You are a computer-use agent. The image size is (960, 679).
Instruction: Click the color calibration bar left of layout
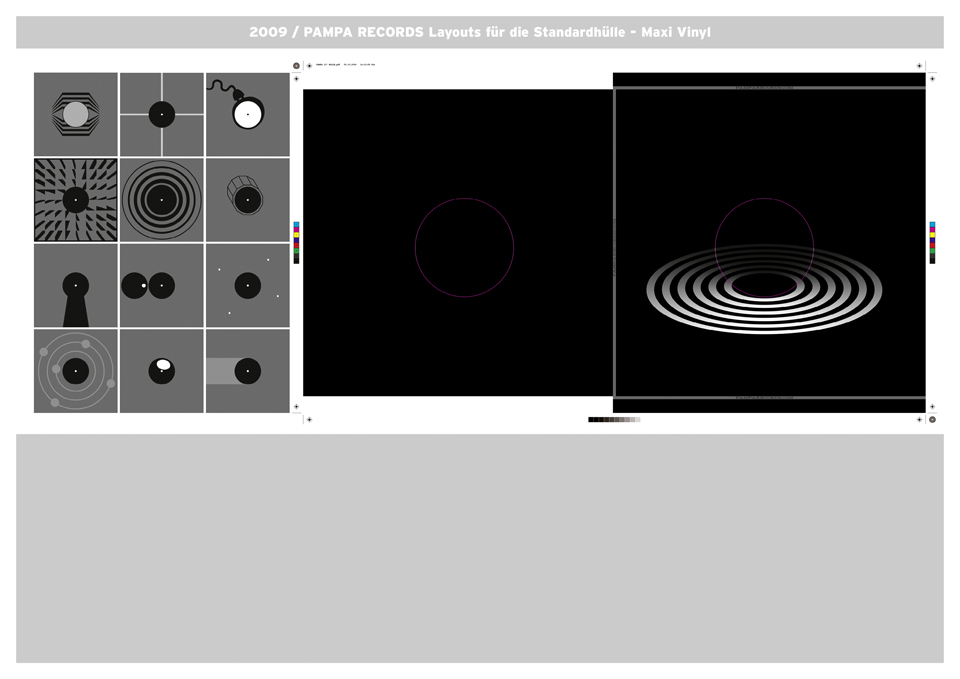[296, 243]
